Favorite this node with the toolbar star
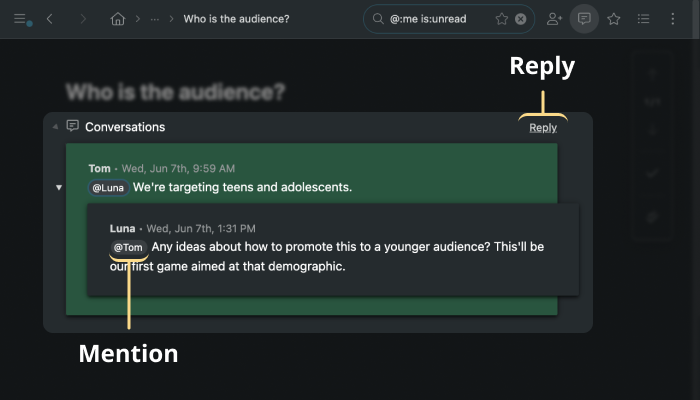The height and width of the screenshot is (400, 700). tap(614, 19)
